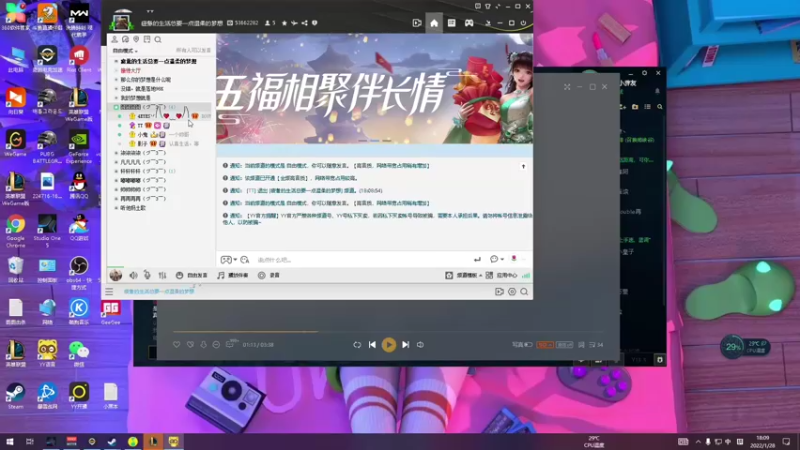Open the footer search magnifier icon
This screenshot has height=450, width=800.
[x=524, y=292]
